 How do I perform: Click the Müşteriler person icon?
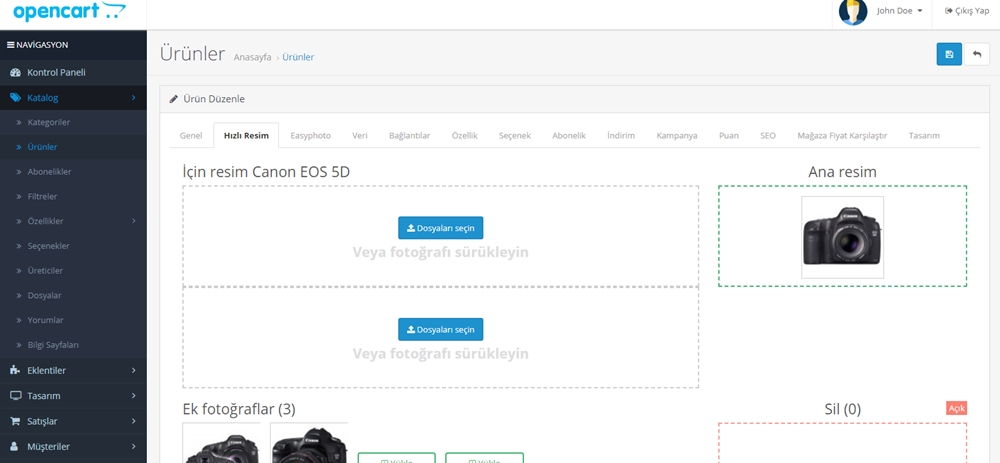(x=15, y=447)
